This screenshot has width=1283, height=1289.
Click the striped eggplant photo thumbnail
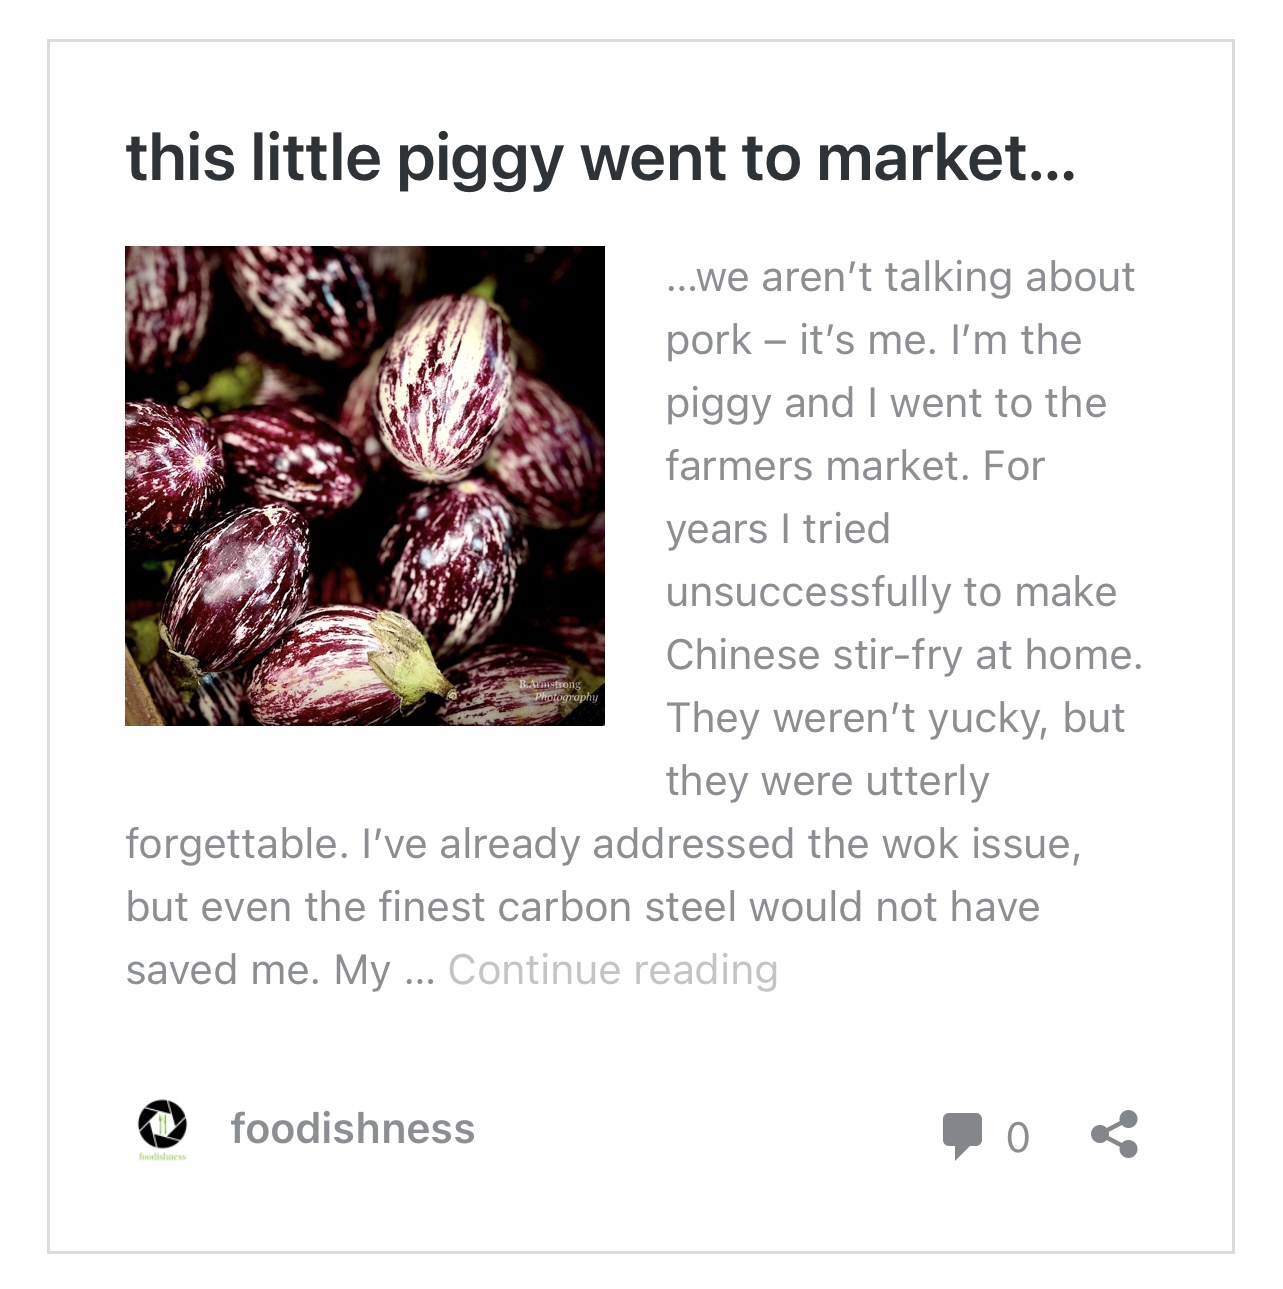click(364, 485)
